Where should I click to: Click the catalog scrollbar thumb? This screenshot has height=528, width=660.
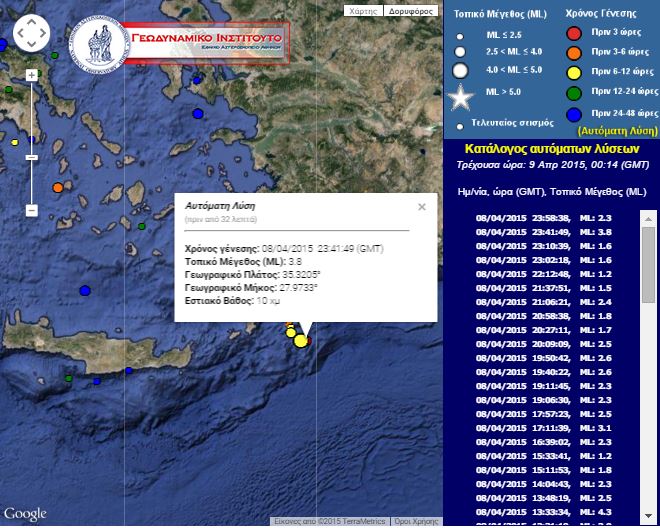(648, 265)
